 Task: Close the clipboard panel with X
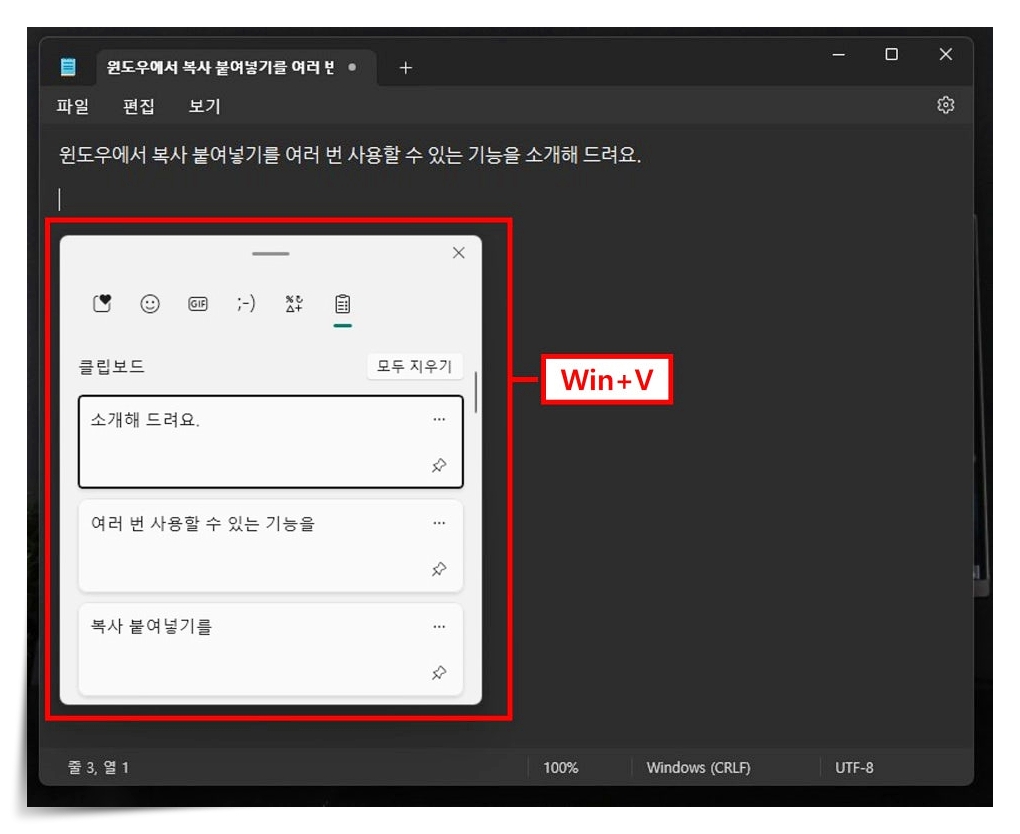[x=459, y=252]
